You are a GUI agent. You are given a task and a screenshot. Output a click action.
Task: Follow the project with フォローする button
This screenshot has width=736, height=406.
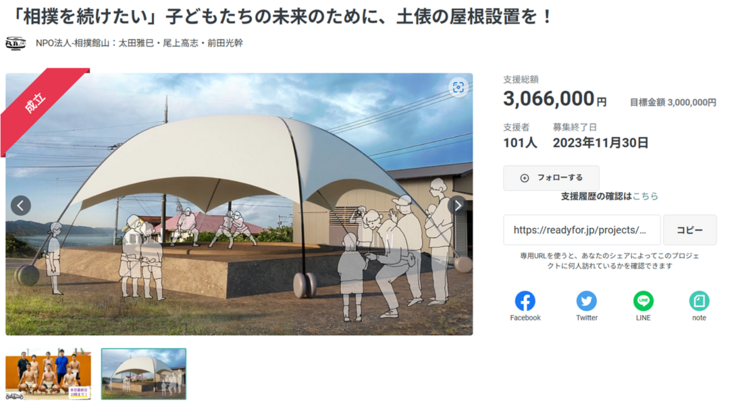[551, 178]
